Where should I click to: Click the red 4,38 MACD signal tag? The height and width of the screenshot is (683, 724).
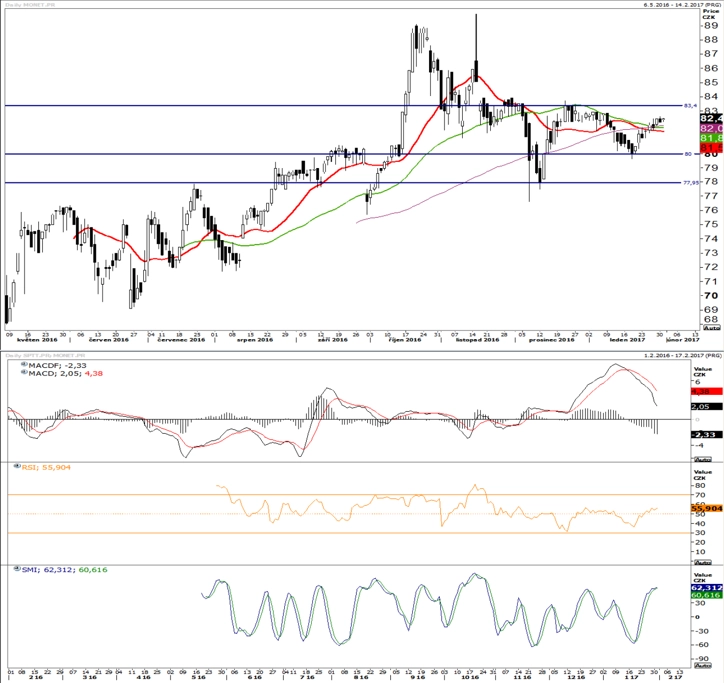[706, 391]
